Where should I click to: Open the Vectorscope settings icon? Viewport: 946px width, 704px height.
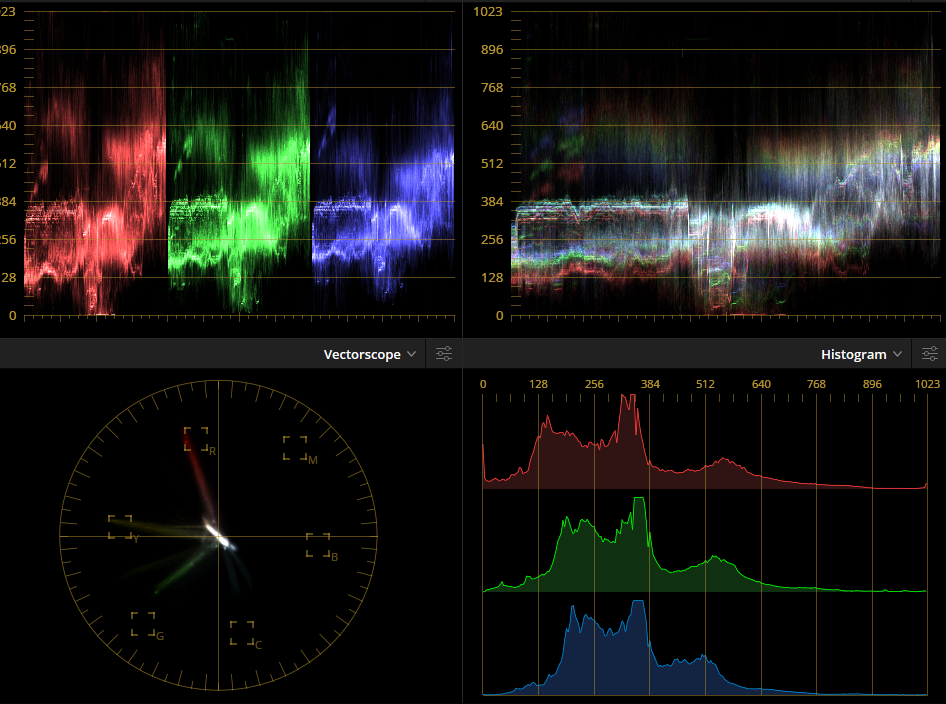tap(444, 354)
